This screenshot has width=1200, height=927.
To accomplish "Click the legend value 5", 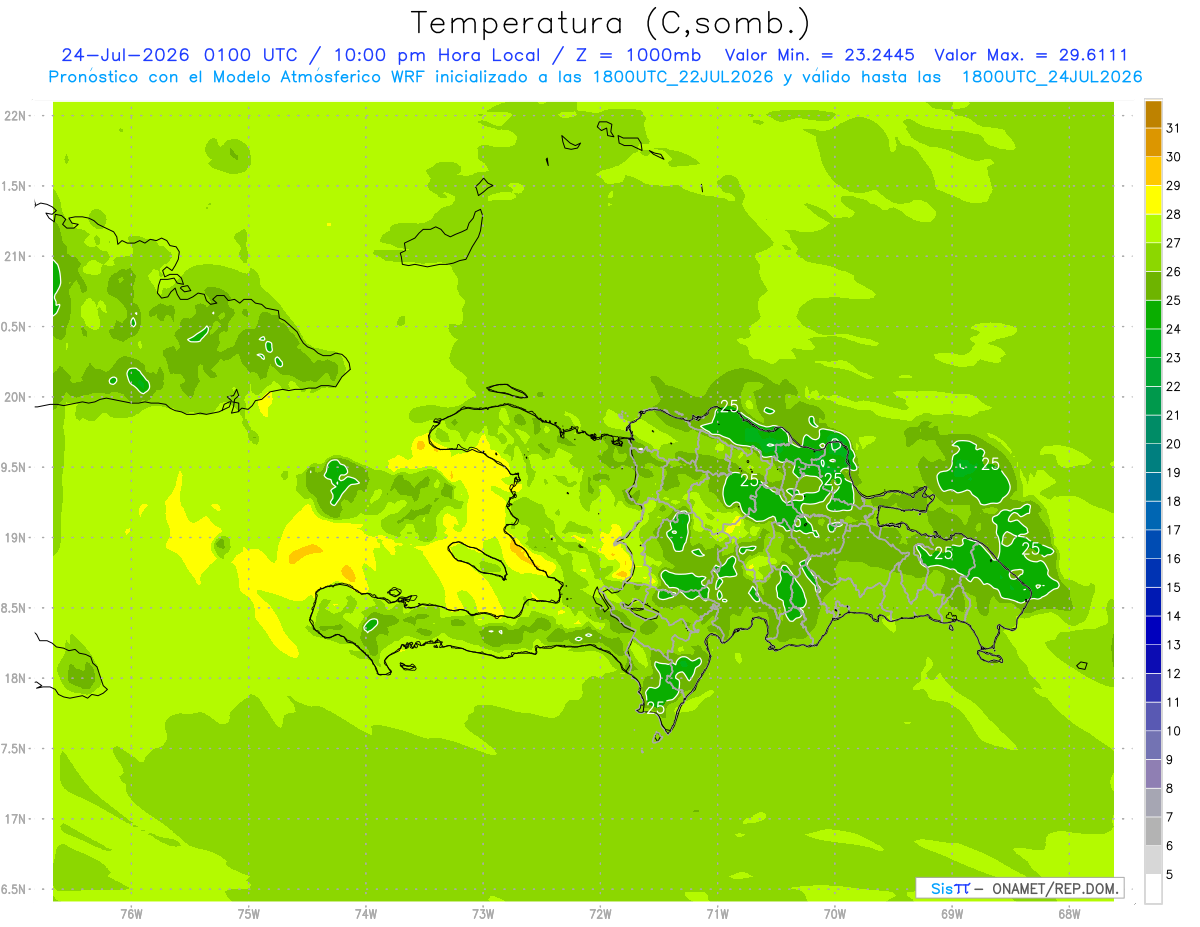I will pyautogui.click(x=1170, y=875).
